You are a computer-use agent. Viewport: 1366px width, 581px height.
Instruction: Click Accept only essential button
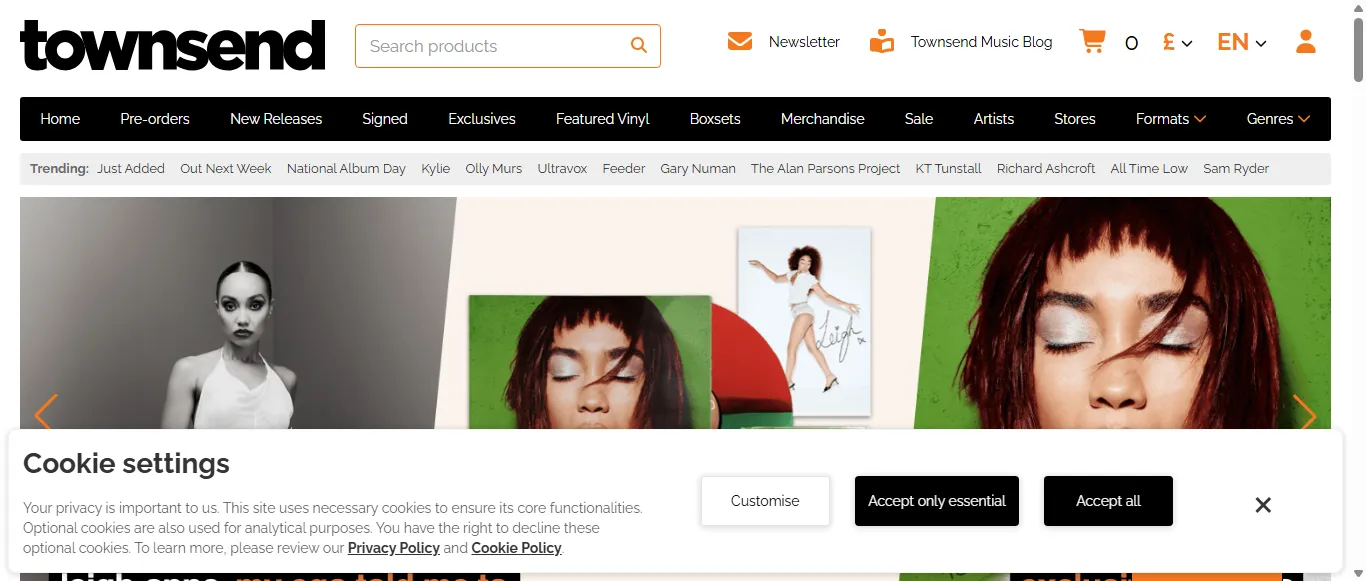click(936, 501)
